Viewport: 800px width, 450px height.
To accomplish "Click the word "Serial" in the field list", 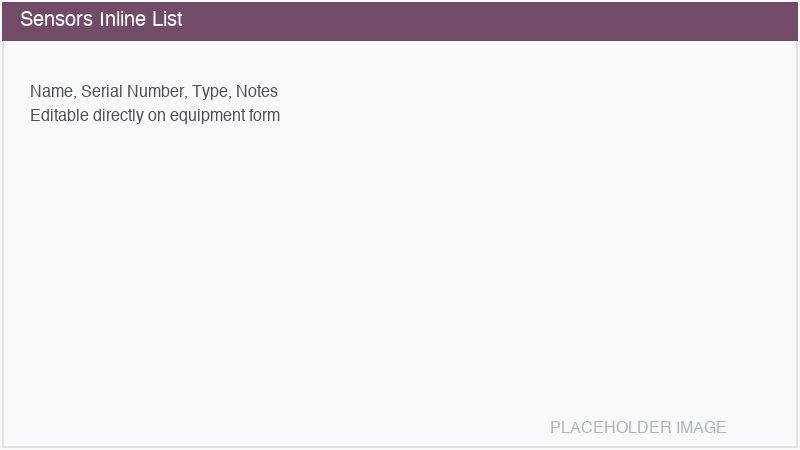I will pyautogui.click(x=101, y=92).
